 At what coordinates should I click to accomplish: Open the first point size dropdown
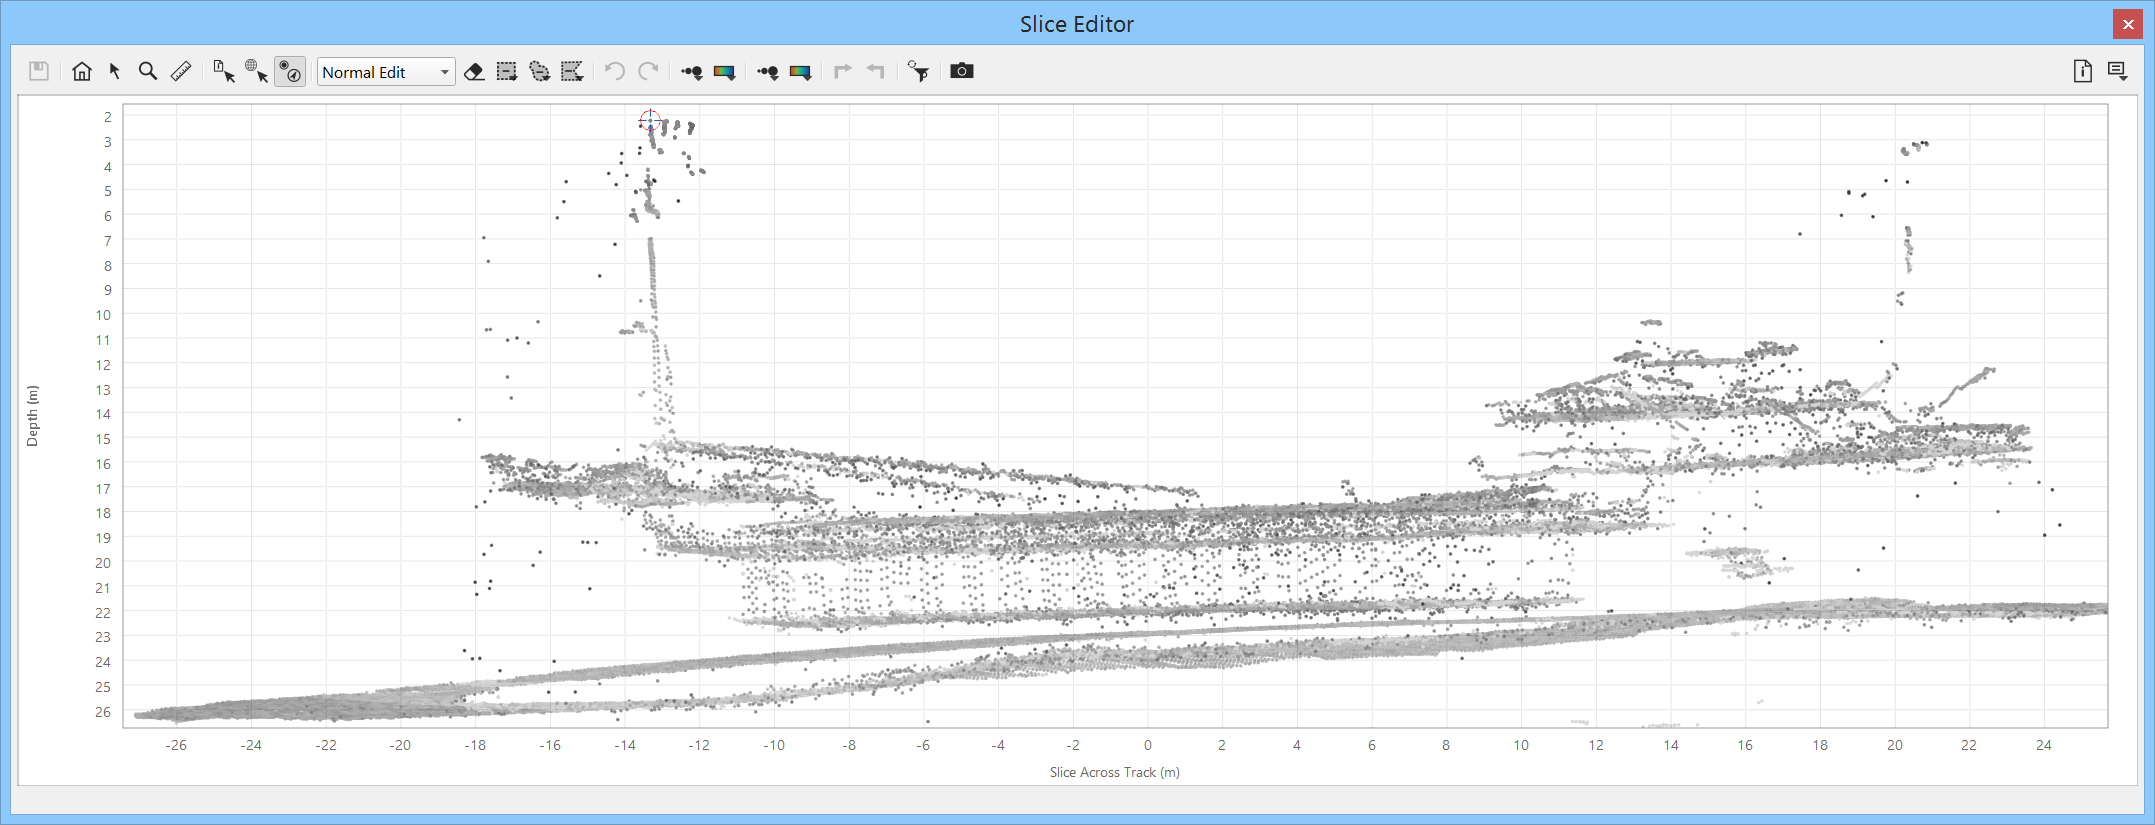(x=692, y=72)
